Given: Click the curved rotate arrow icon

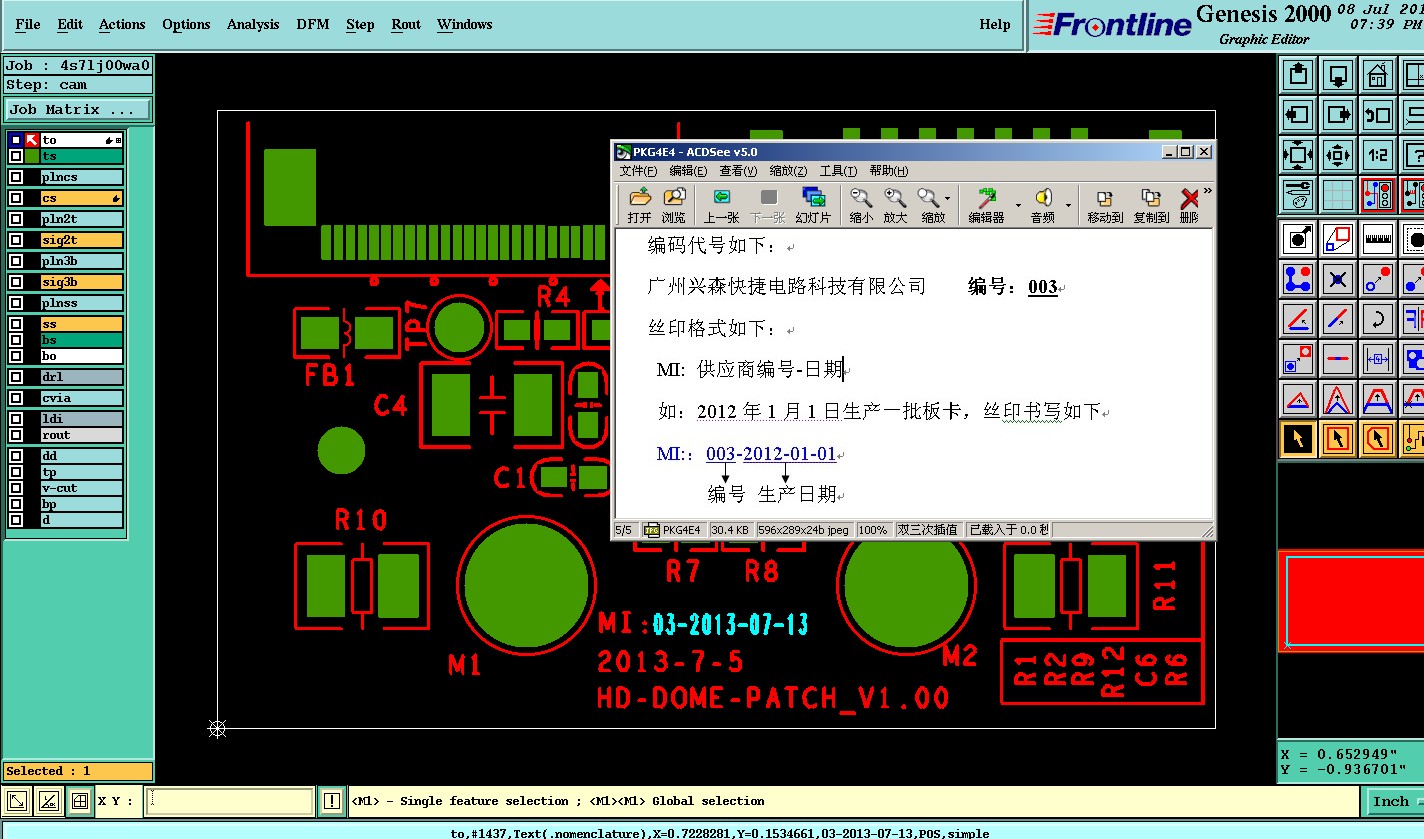Looking at the screenshot, I should point(1378,319).
